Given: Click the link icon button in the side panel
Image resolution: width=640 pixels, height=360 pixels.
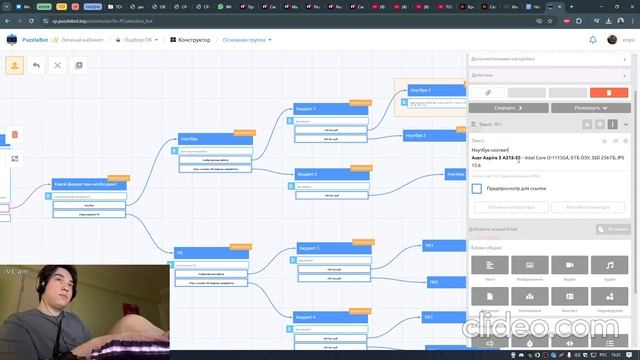Looking at the screenshot, I should 488,93.
